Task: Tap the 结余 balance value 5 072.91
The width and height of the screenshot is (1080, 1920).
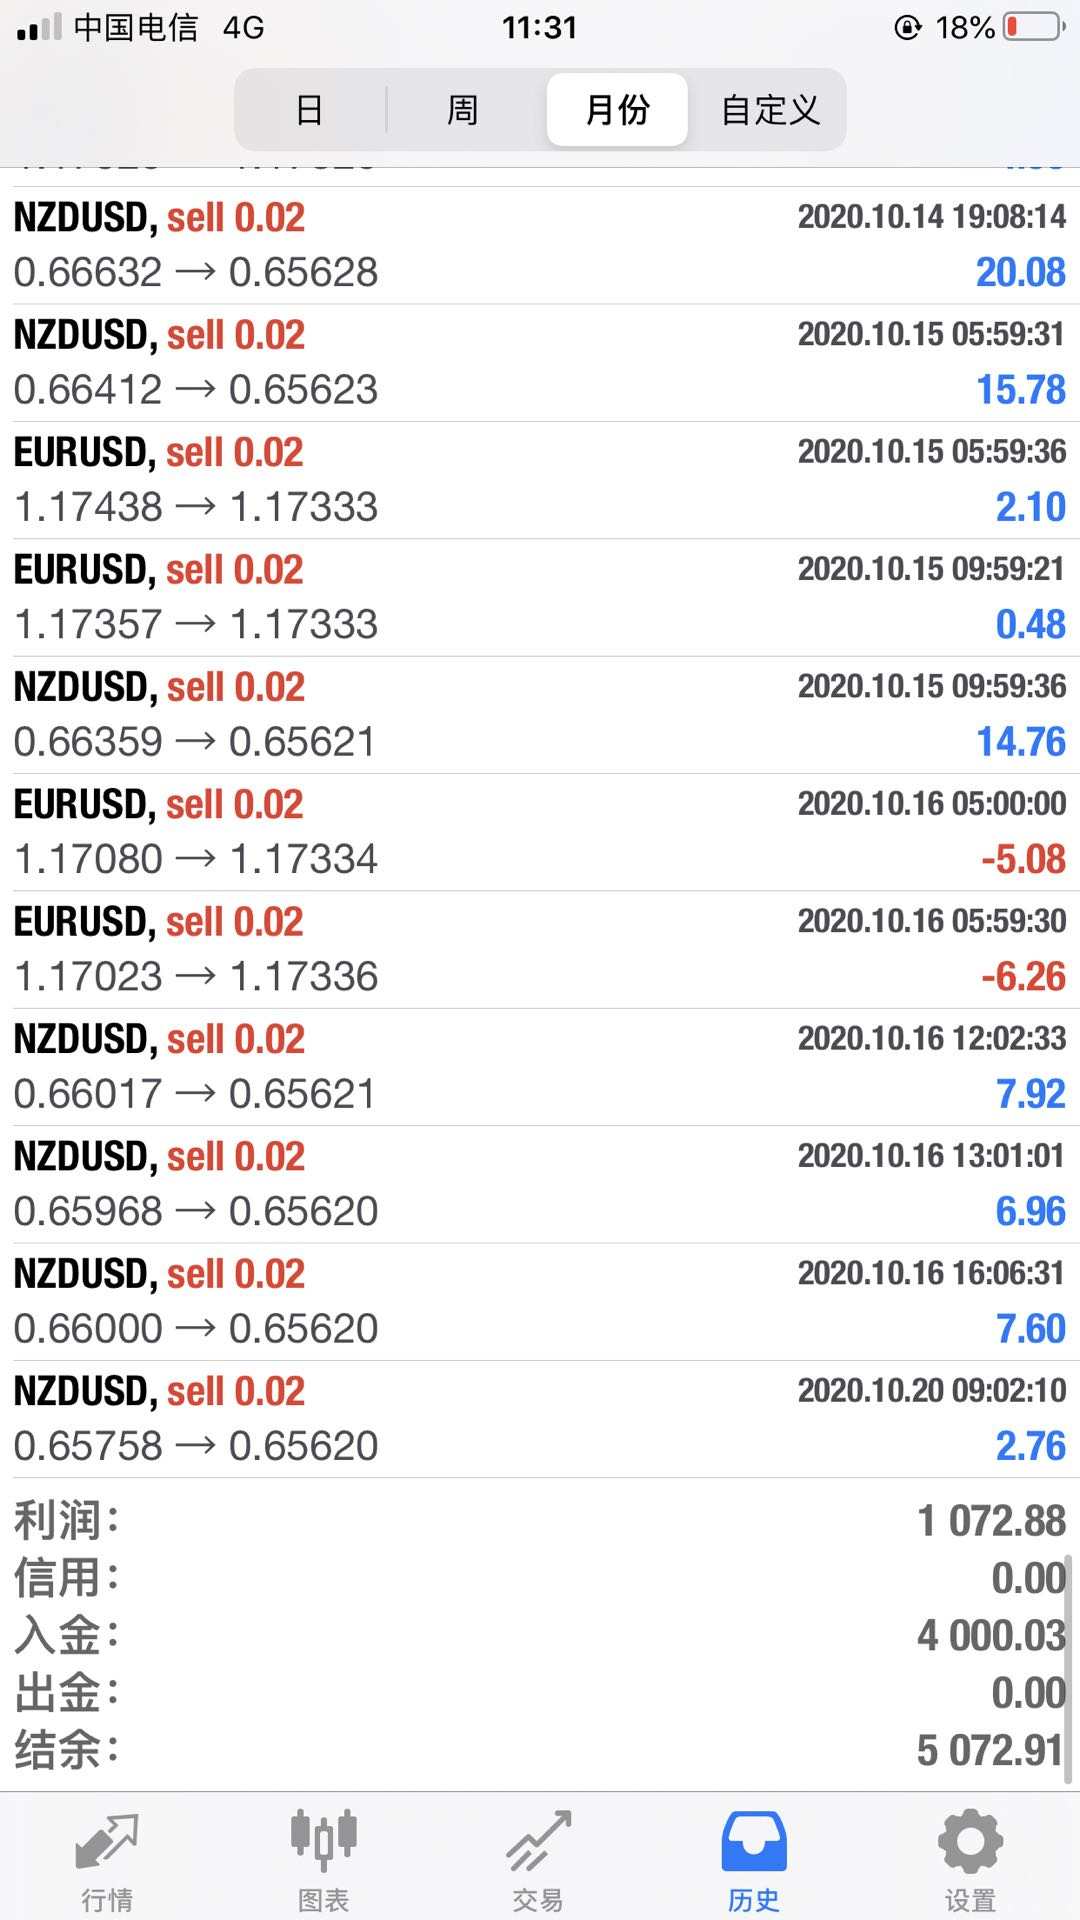Action: [989, 1750]
